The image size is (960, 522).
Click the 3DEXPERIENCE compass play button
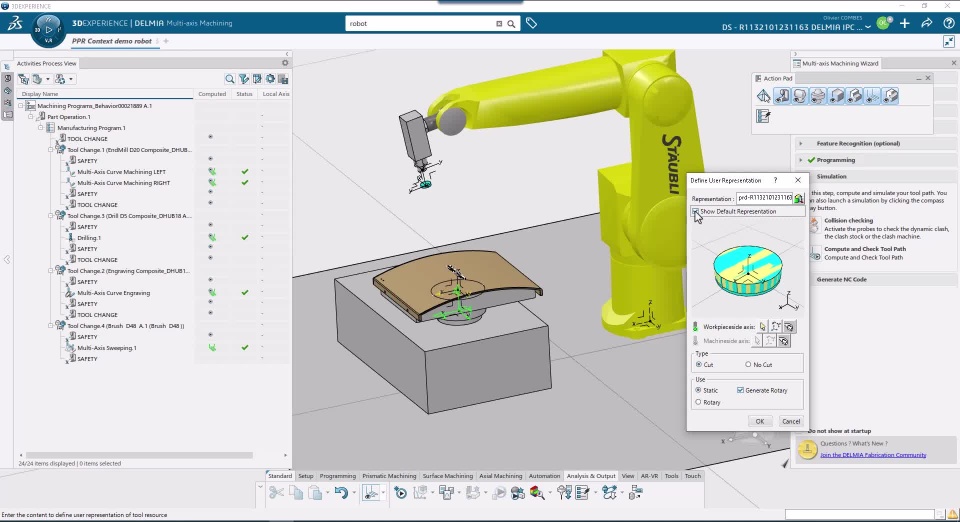click(x=48, y=28)
